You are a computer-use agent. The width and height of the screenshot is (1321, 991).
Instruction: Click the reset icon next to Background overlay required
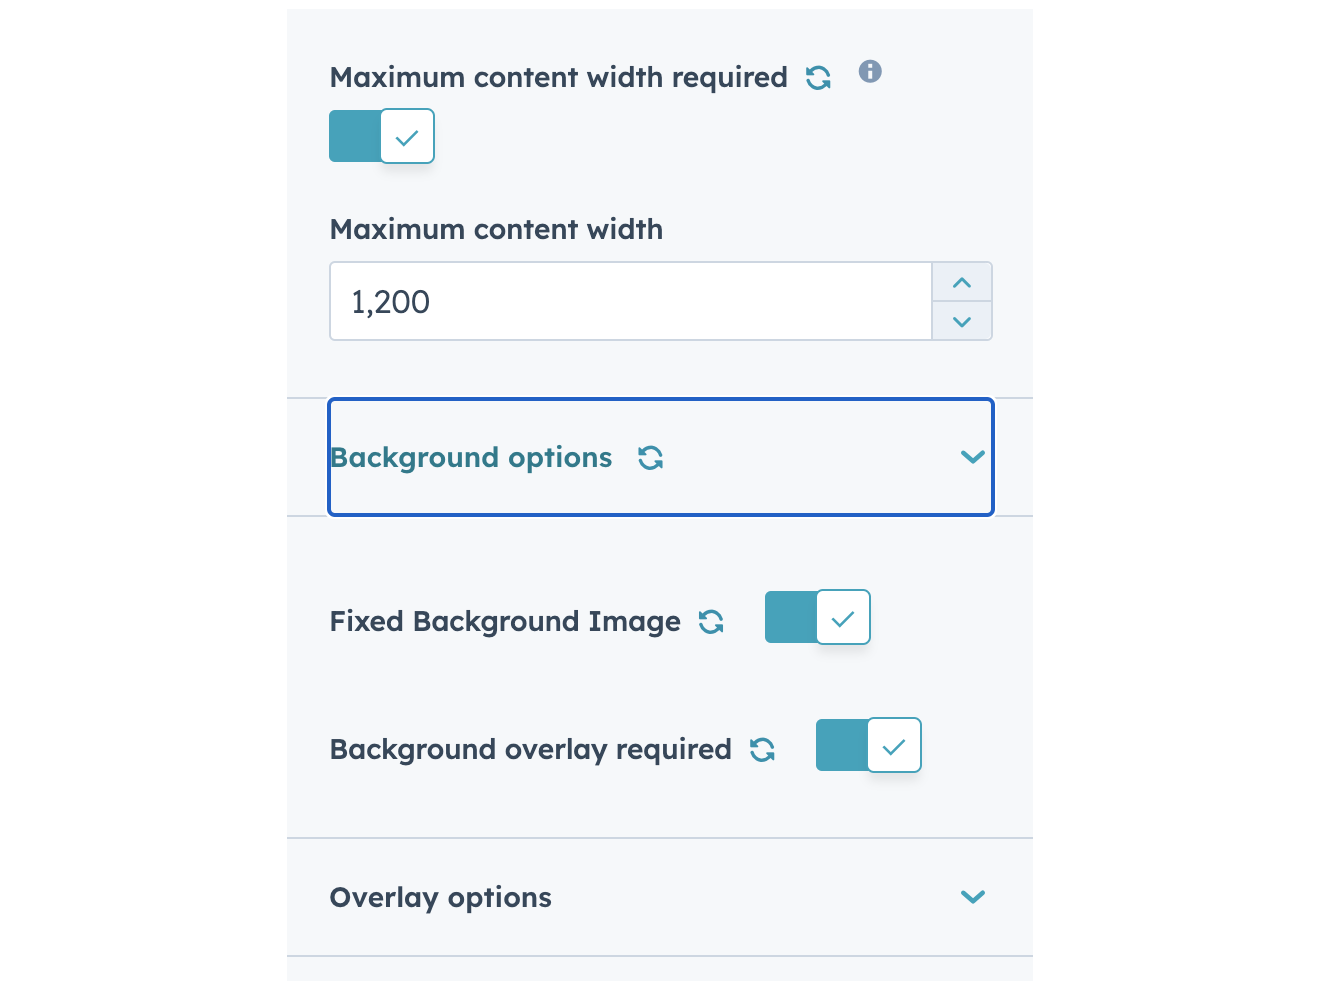click(x=763, y=748)
